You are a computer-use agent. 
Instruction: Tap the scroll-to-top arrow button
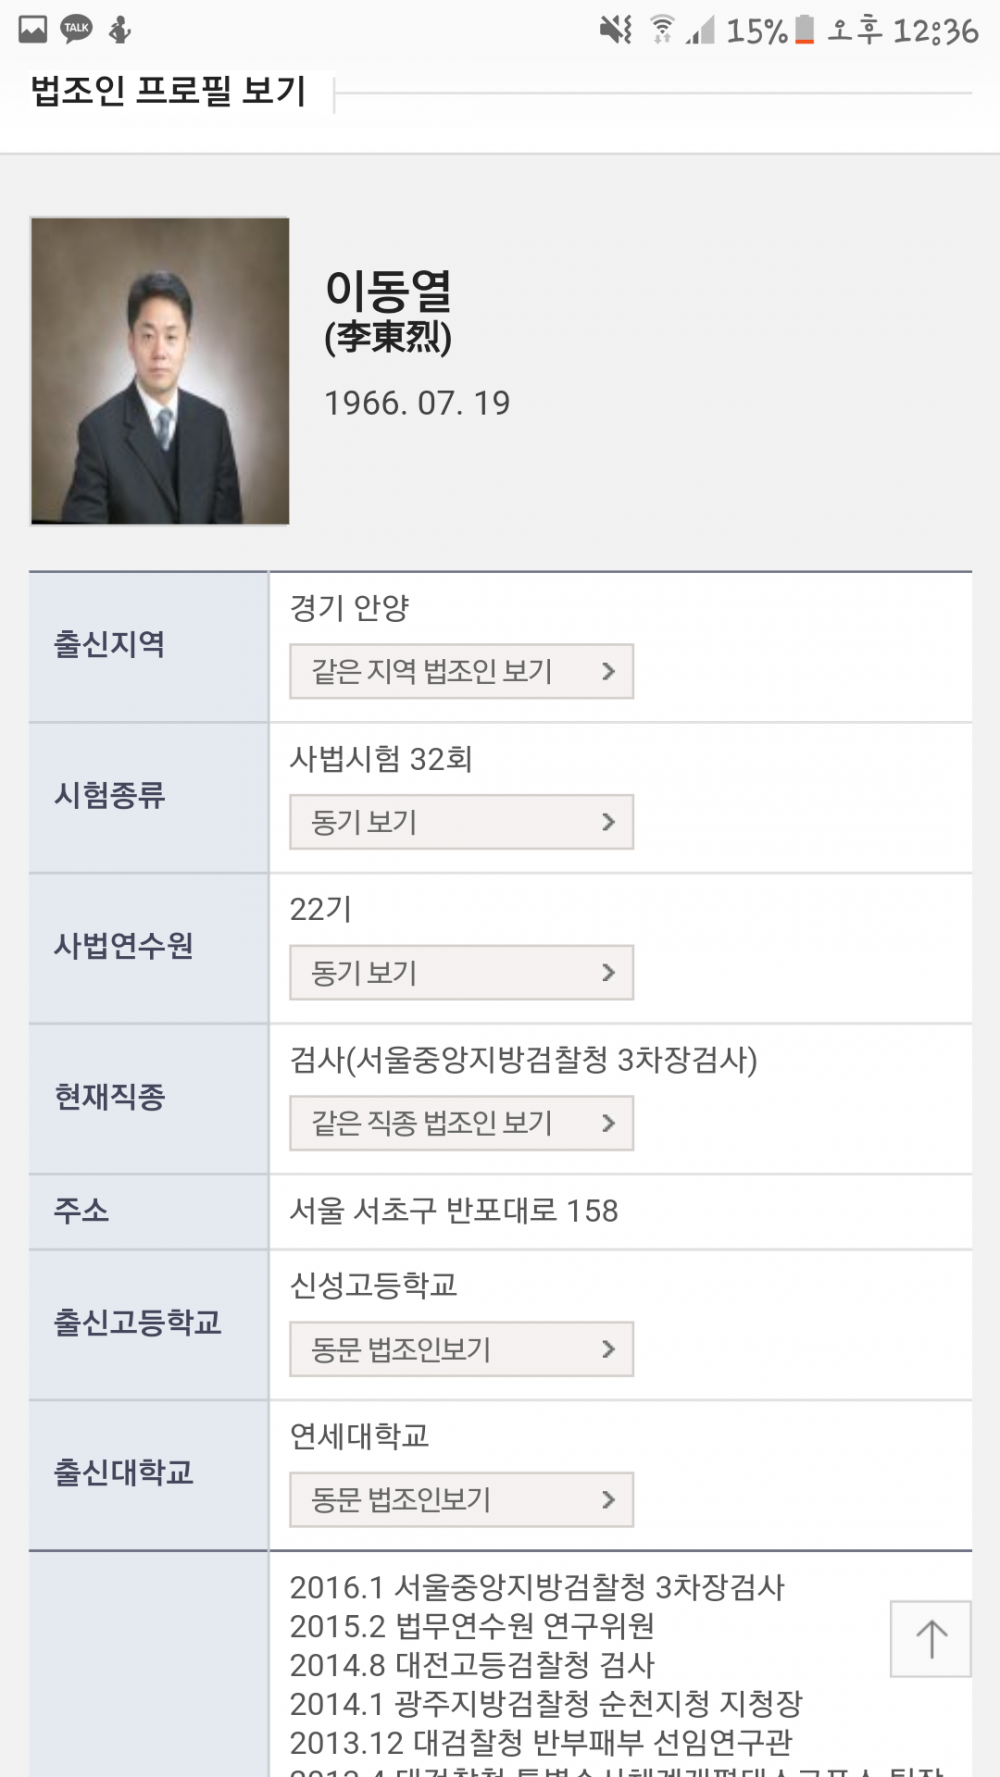click(x=930, y=1639)
